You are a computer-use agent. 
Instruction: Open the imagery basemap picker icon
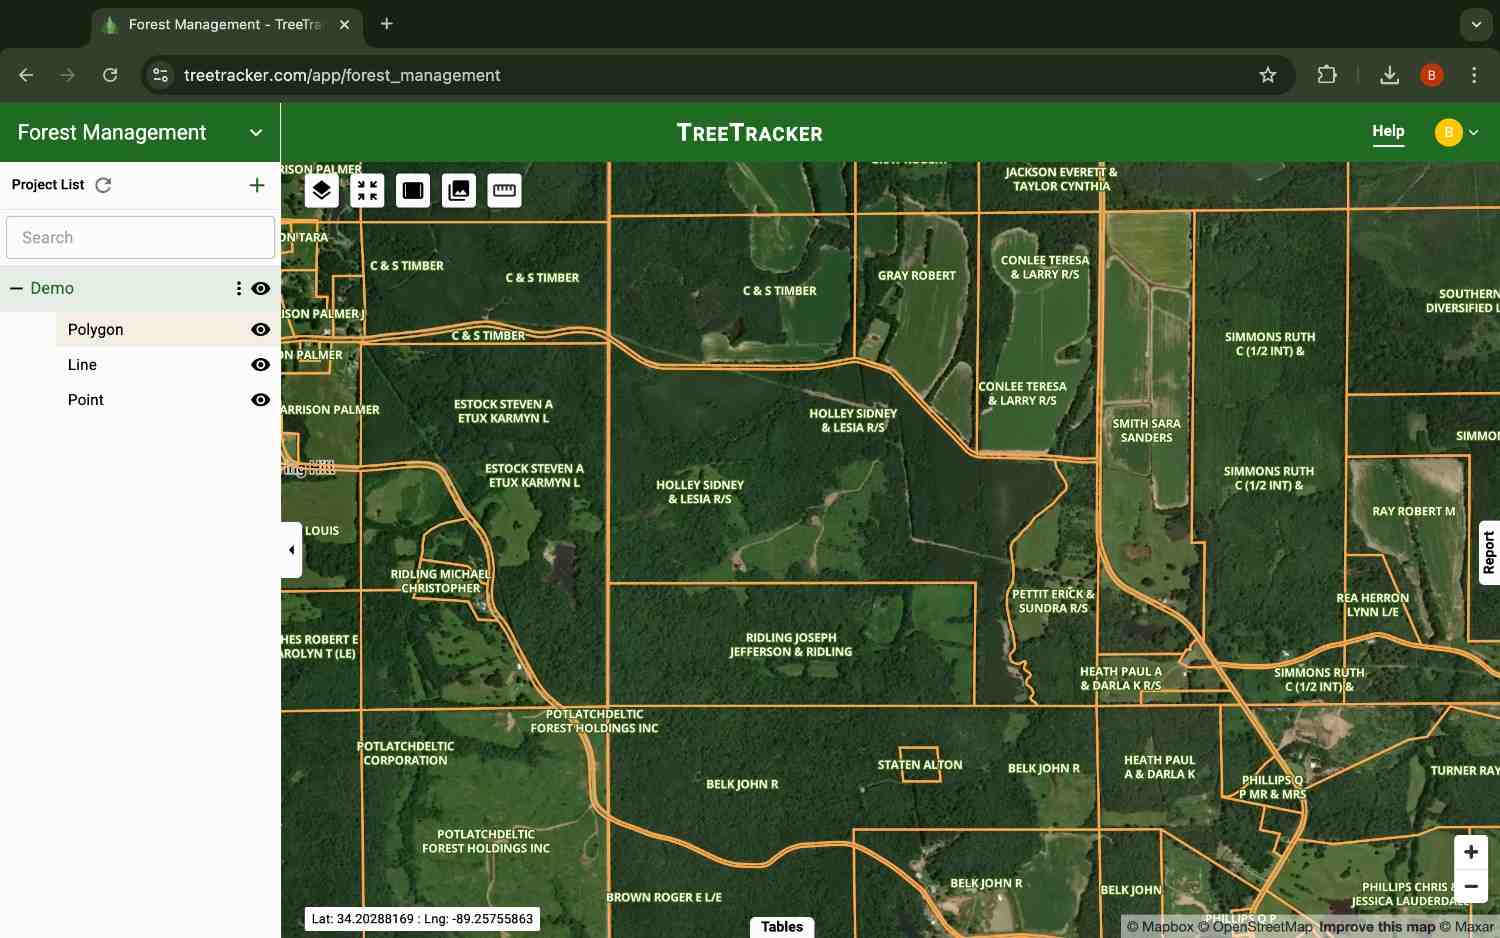click(458, 190)
